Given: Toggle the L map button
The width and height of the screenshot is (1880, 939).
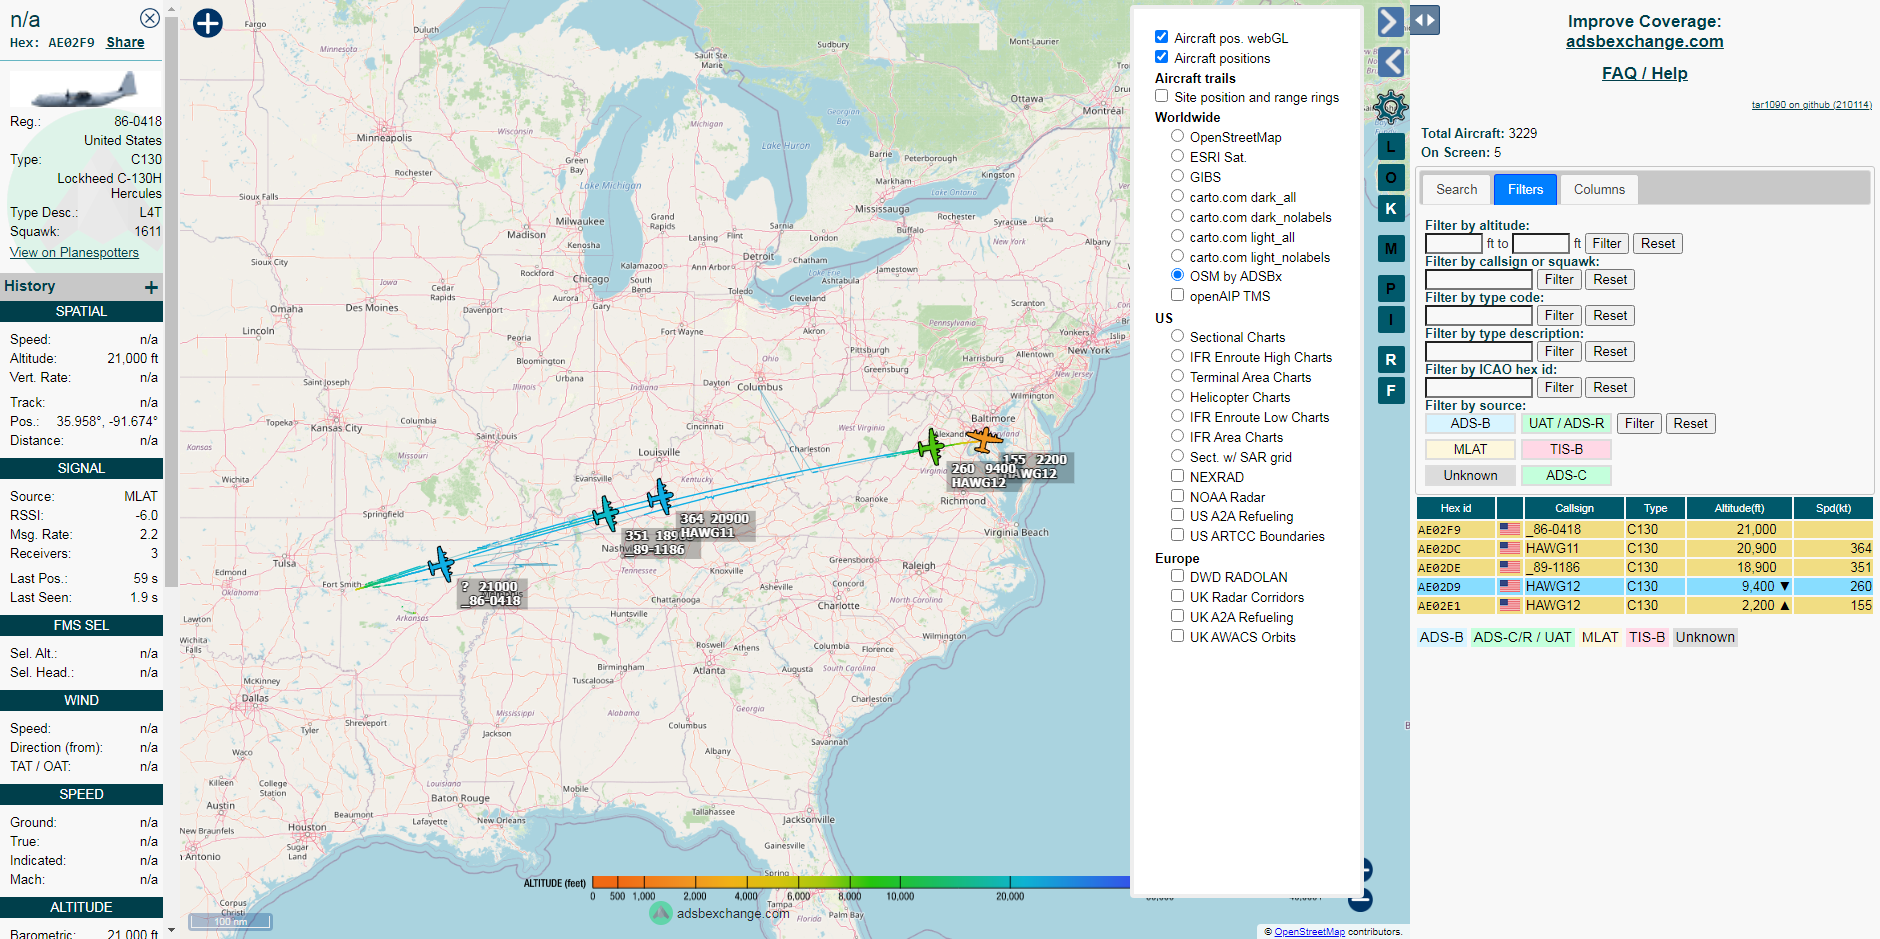Looking at the screenshot, I should pyautogui.click(x=1391, y=146).
